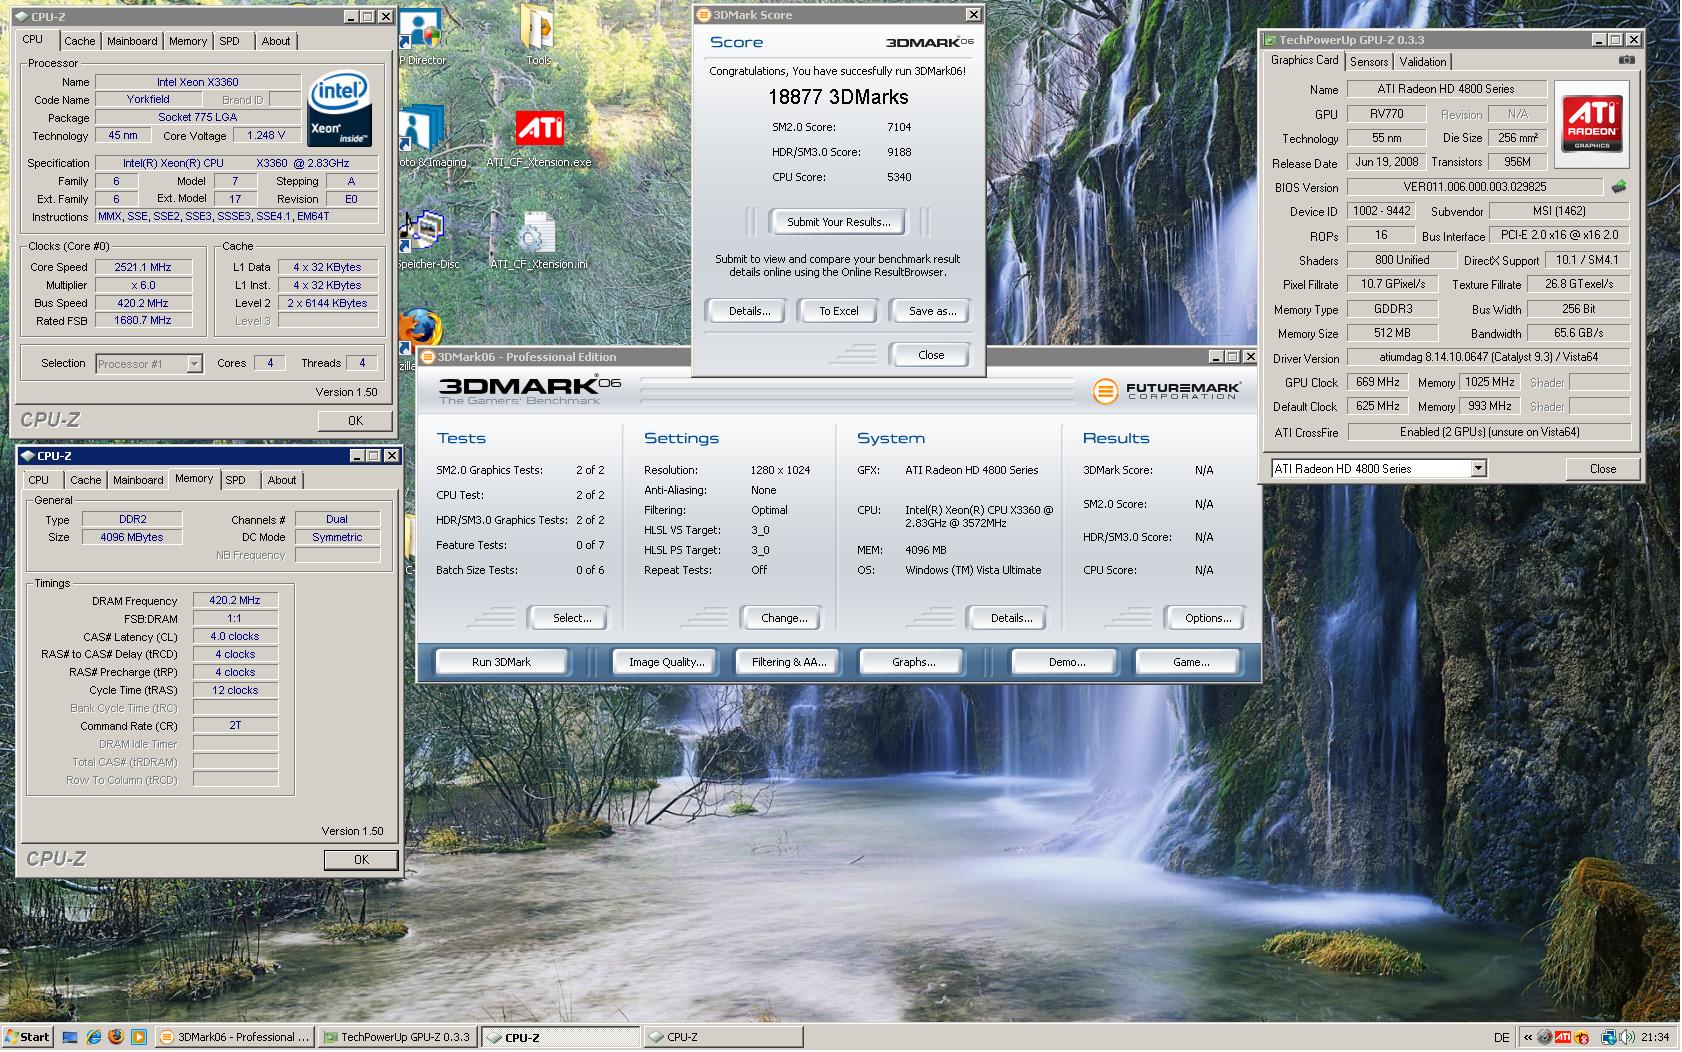
Task: Click Submit Your Results button
Action: pyautogui.click(x=838, y=222)
